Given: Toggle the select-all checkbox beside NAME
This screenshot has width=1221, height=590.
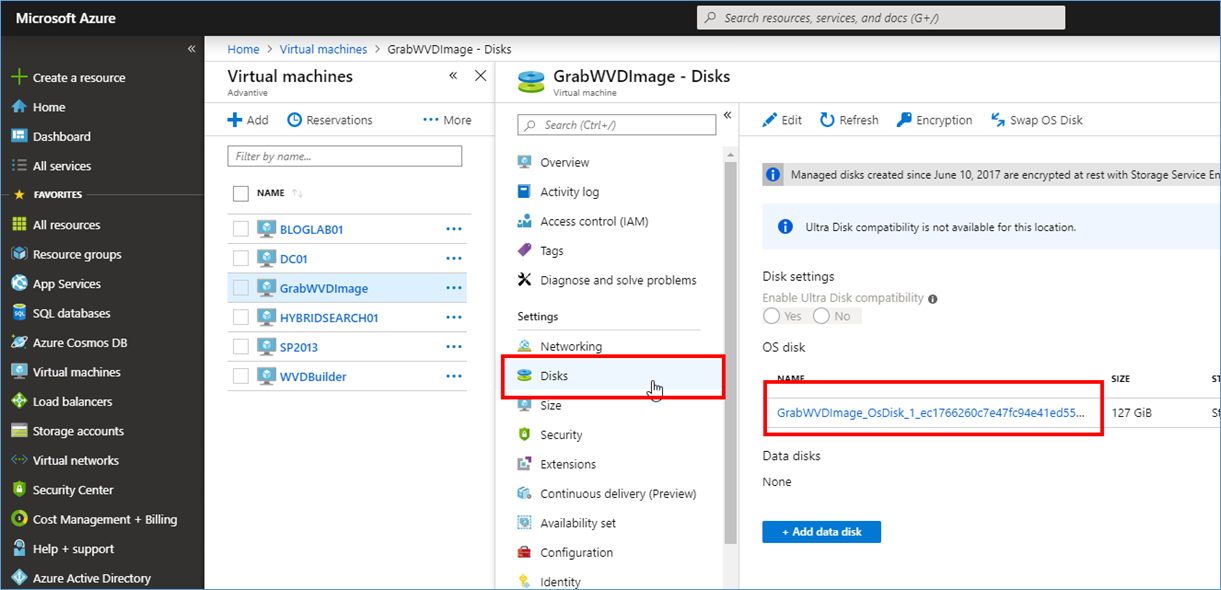Looking at the screenshot, I should click(240, 193).
